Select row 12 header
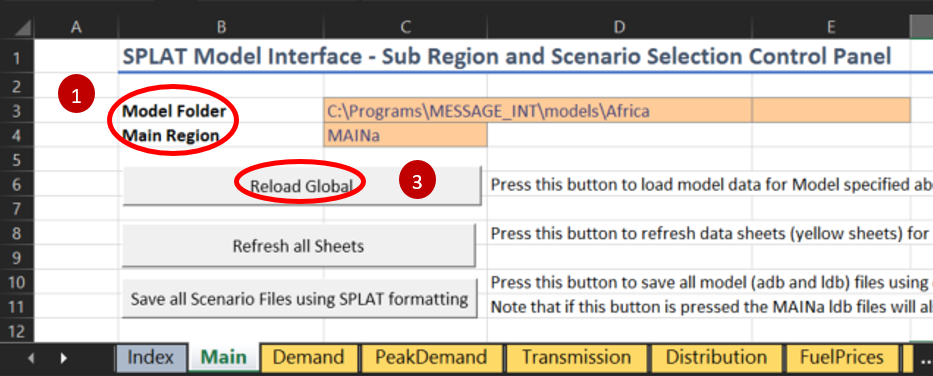Screen dimensions: 933x376 (17, 330)
